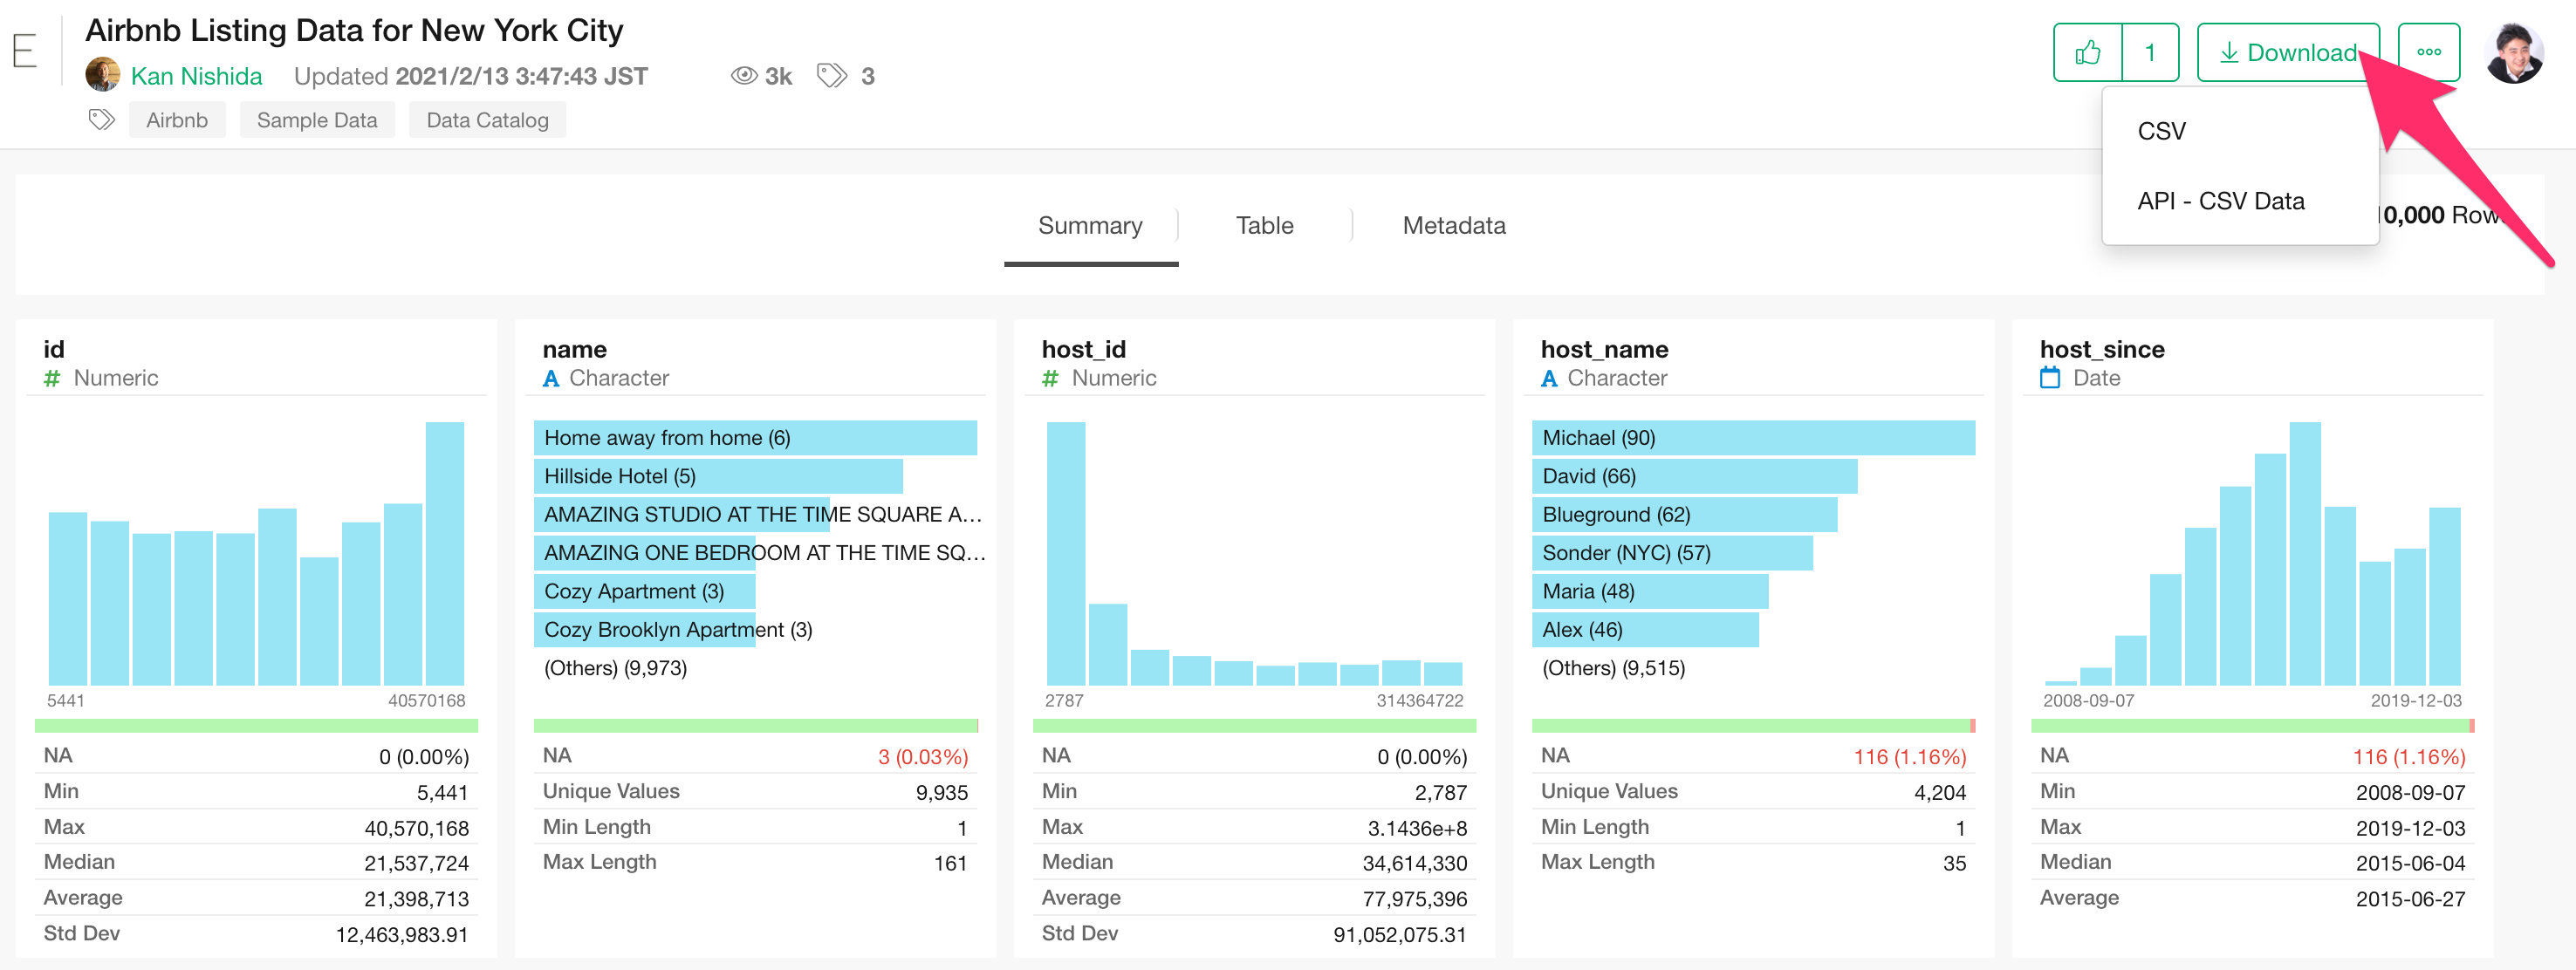Switch to the Table tab

[1264, 226]
